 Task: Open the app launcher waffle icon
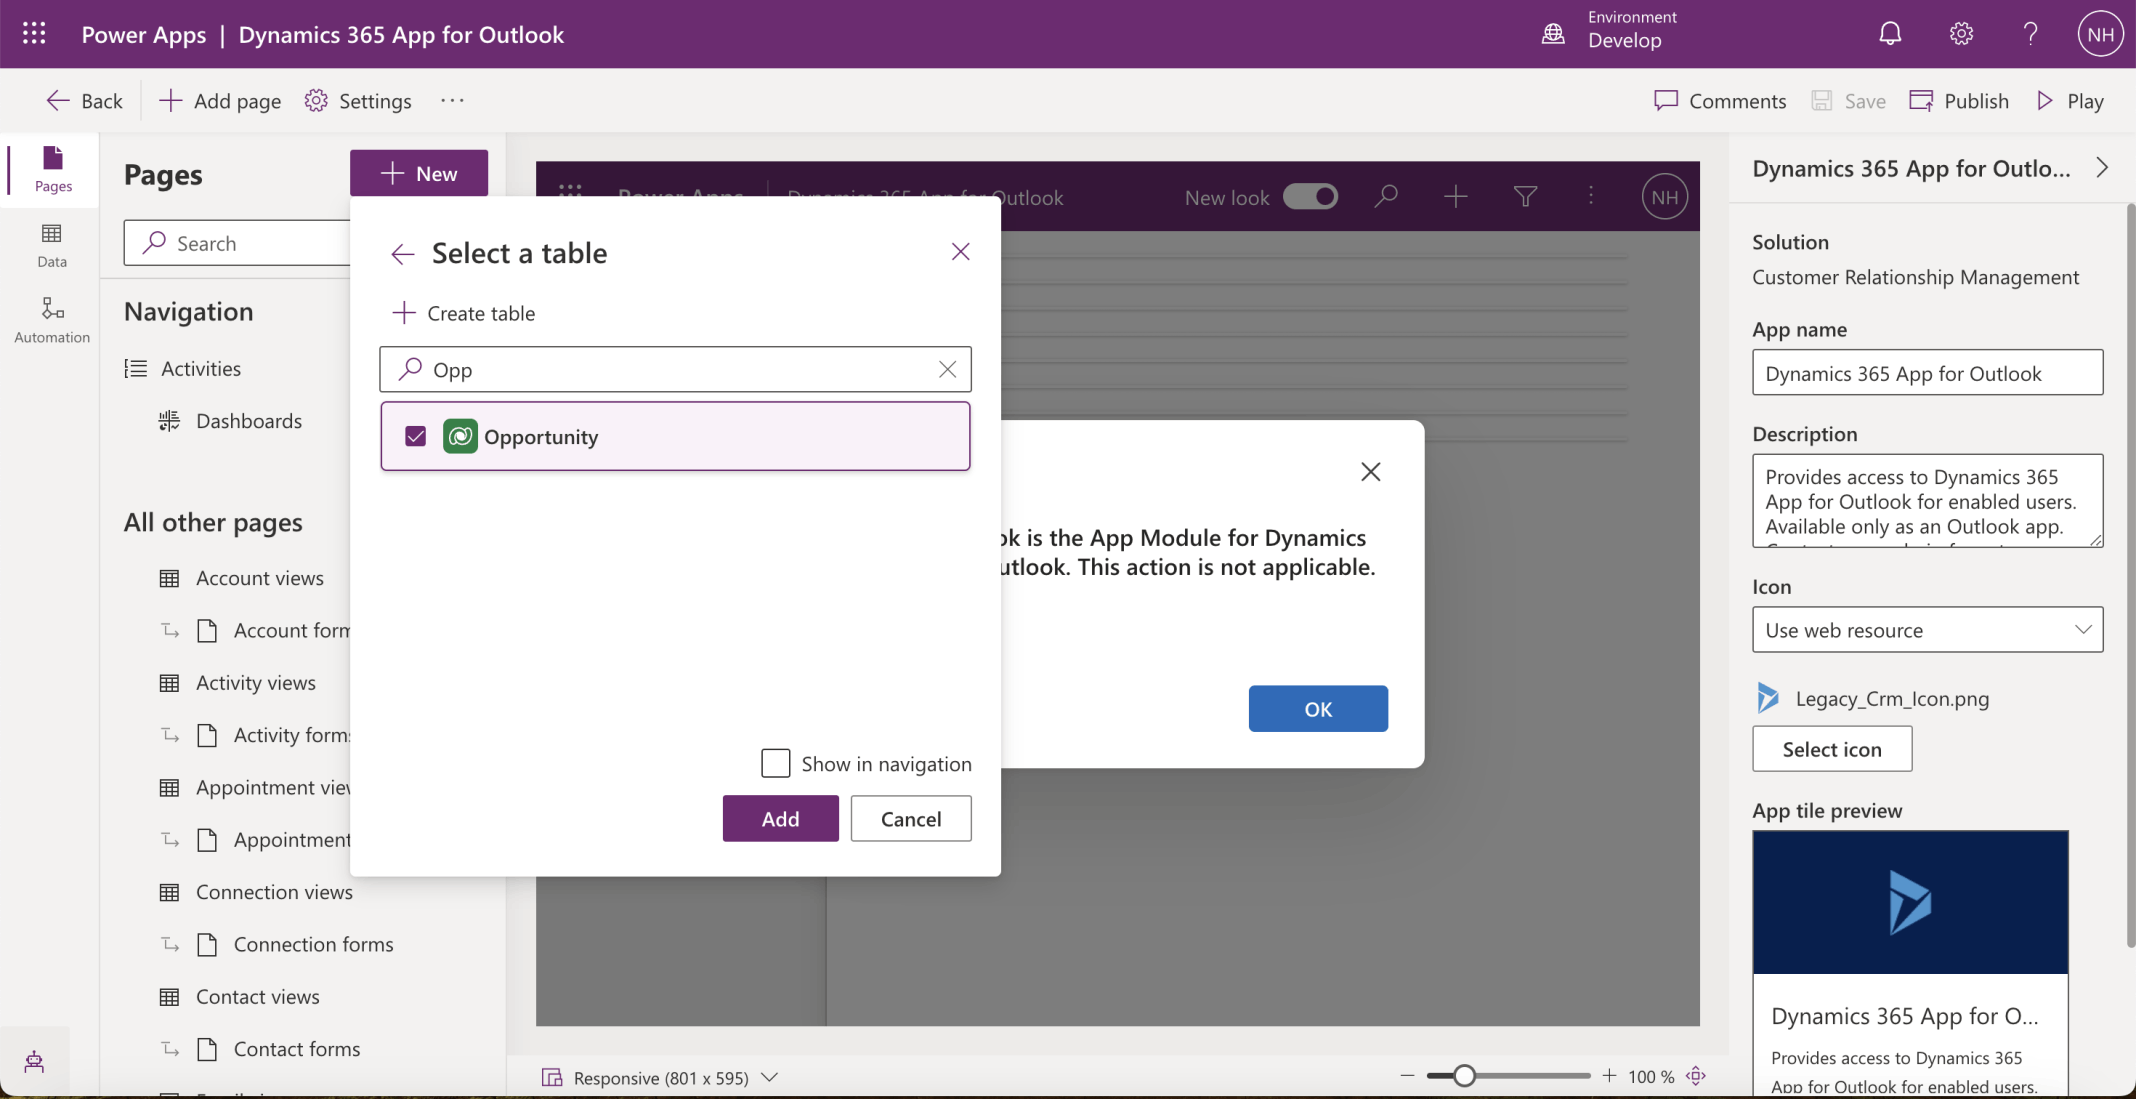pos(34,34)
